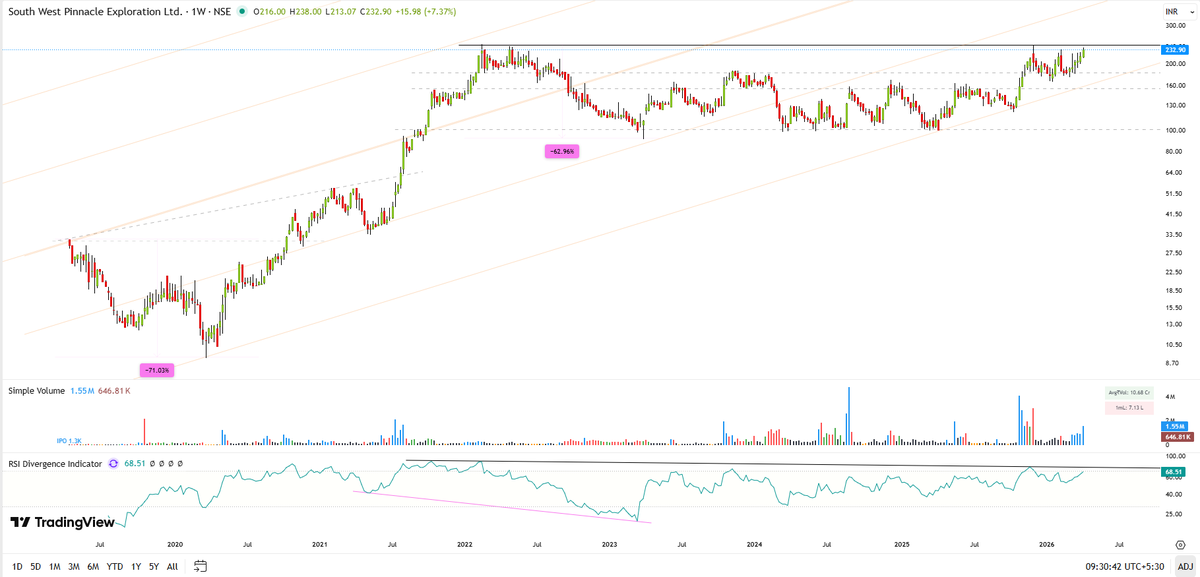Image resolution: width=1200 pixels, height=577 pixels.
Task: Click the 2022 label on time axis
Action: (465, 543)
